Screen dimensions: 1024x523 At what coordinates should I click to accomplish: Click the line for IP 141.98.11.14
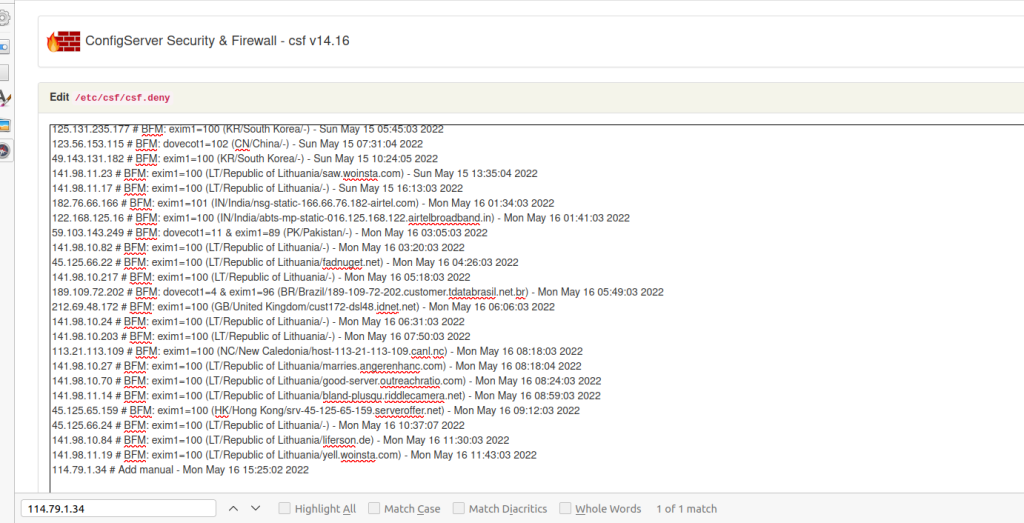pos(326,396)
